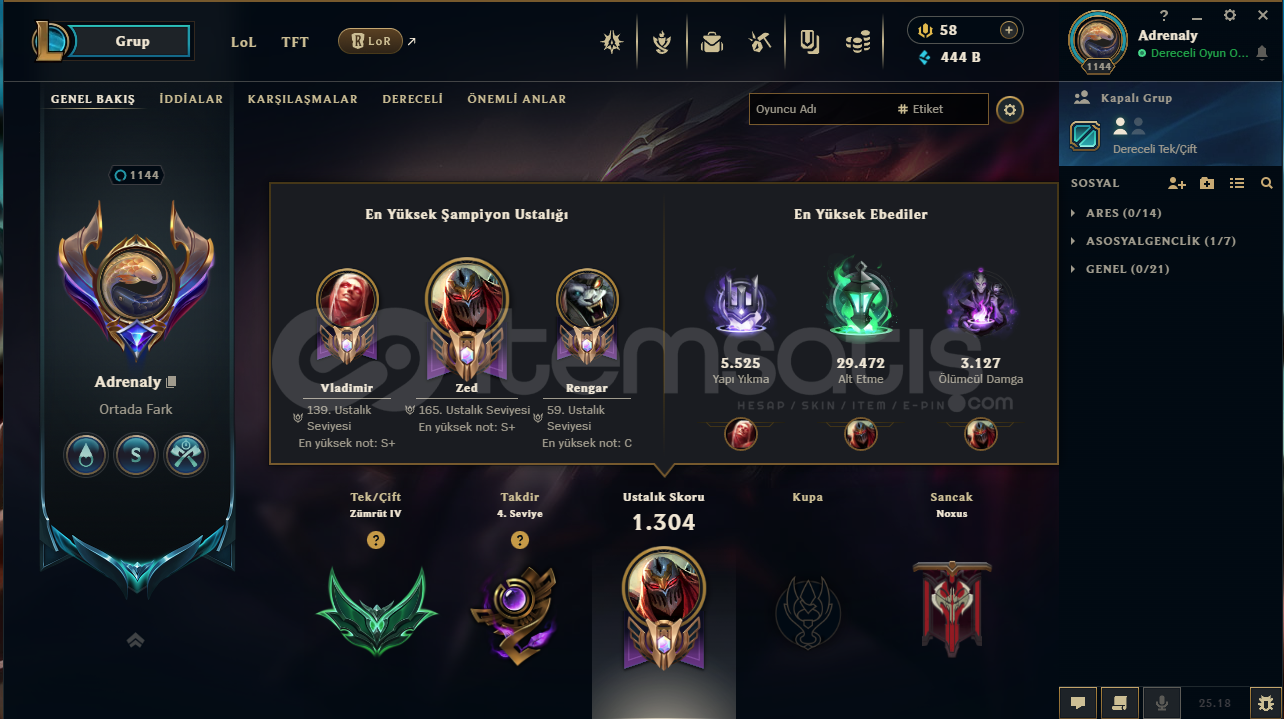The image size is (1284, 719).
Task: Click the Oyuncu Adı search field
Action: tap(818, 109)
